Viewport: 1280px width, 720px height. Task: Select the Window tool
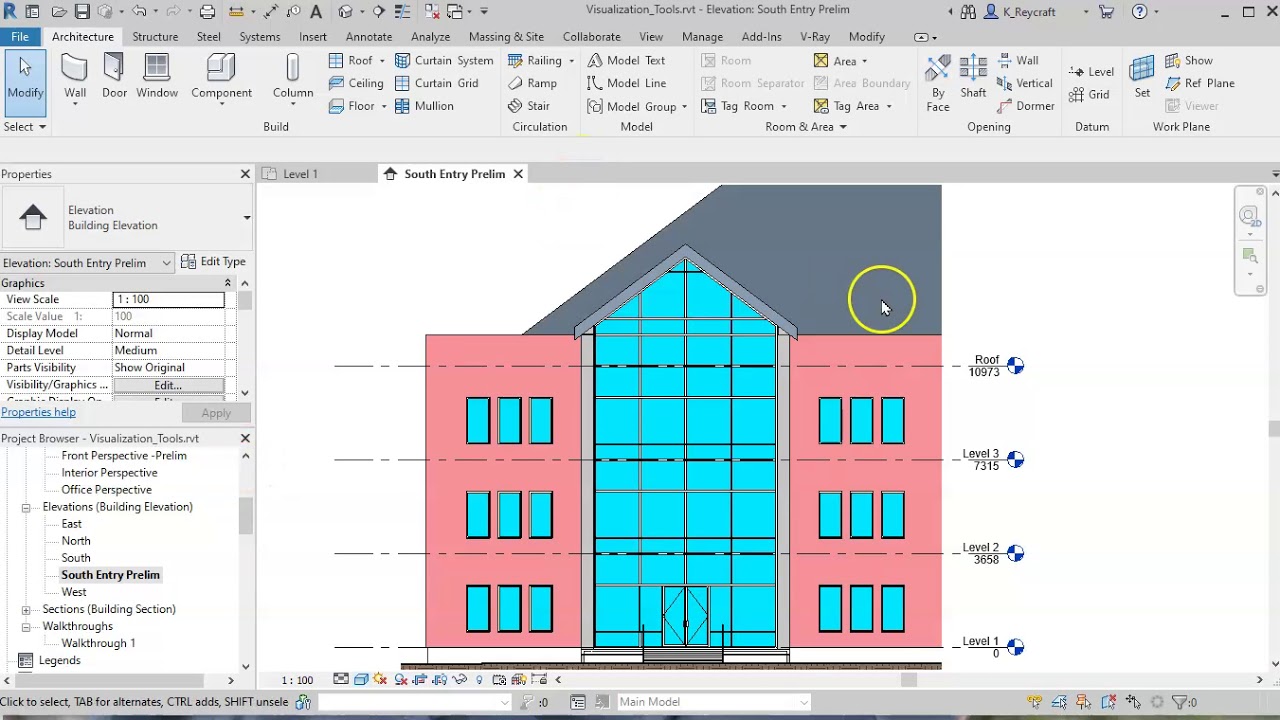tap(157, 78)
